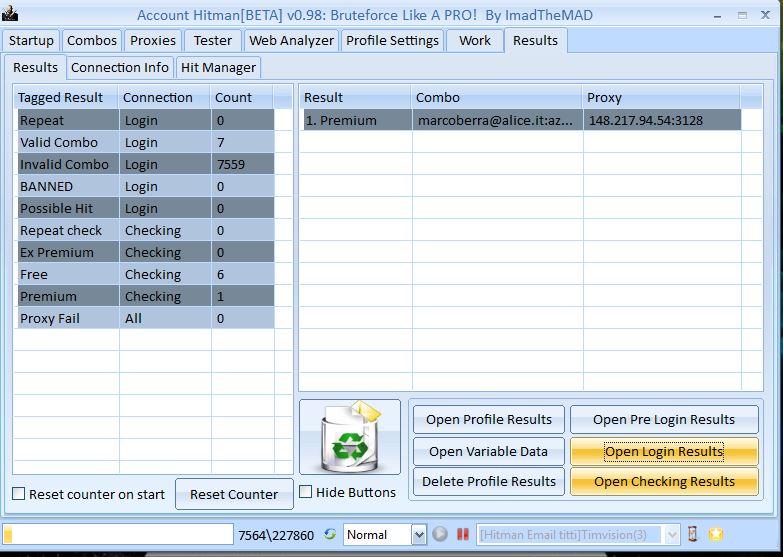Select the Proxy Fail row

[146, 318]
